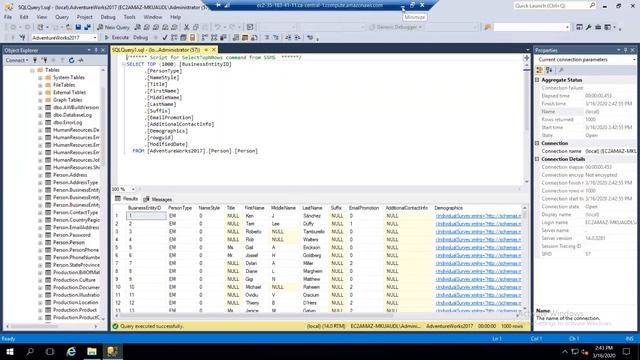Open the Window menu

point(153,17)
